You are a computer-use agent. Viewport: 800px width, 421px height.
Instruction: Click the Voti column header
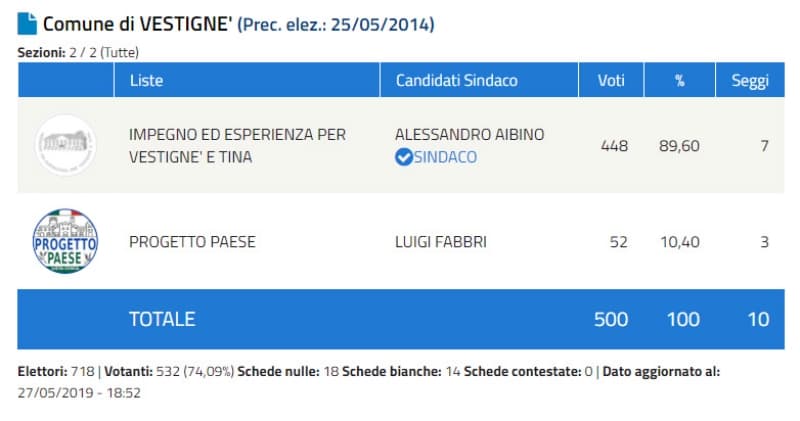(612, 80)
